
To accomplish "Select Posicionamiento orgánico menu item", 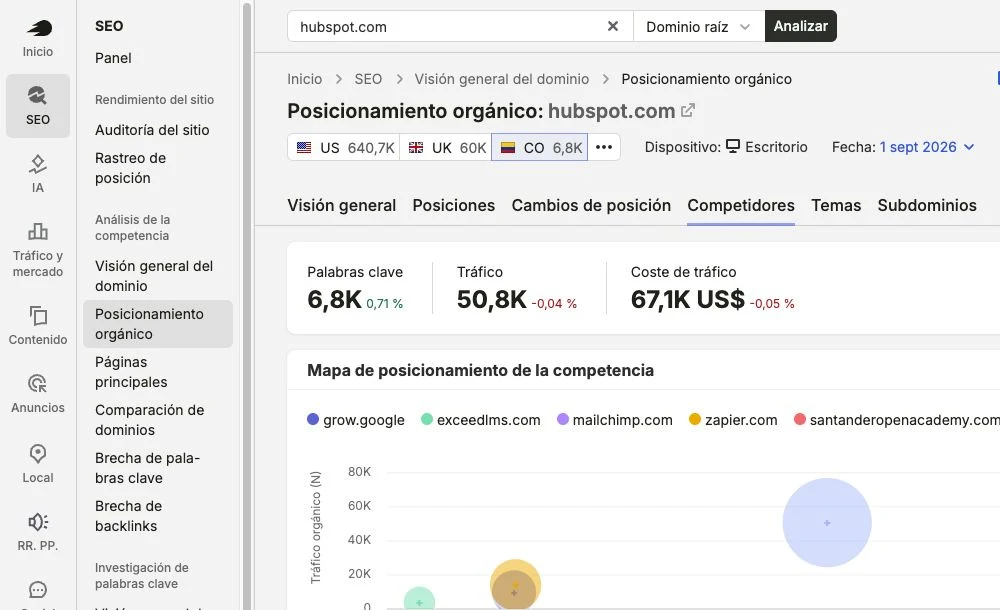I will tap(158, 324).
